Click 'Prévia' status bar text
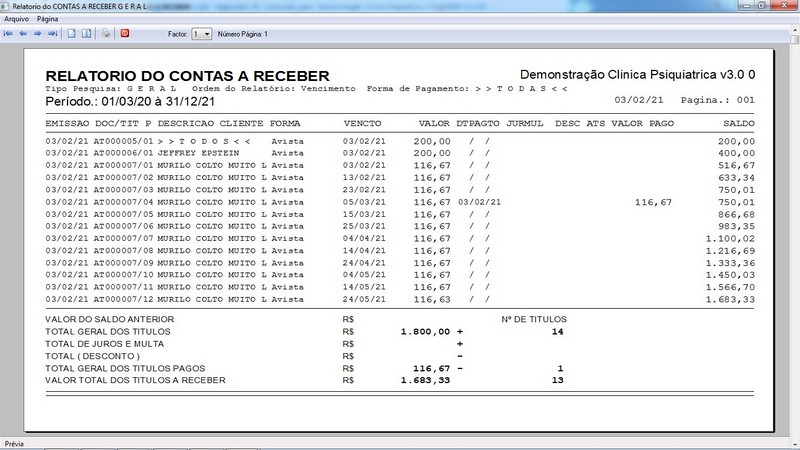The width and height of the screenshot is (800, 450). pyautogui.click(x=14, y=444)
